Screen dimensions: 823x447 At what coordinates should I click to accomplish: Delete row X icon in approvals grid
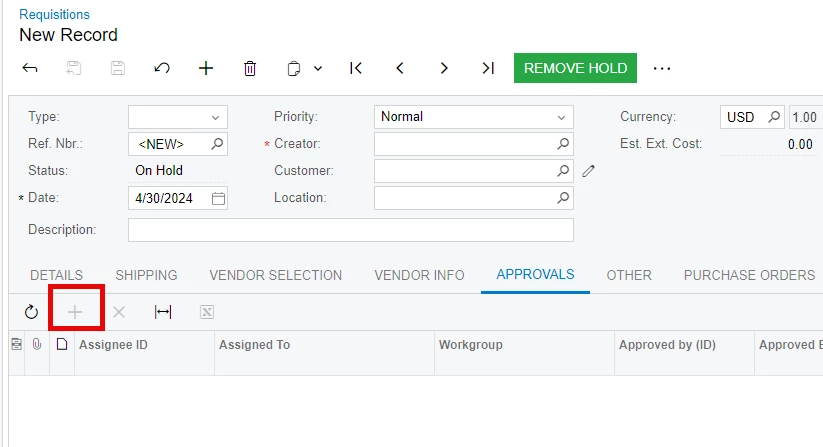coord(119,312)
